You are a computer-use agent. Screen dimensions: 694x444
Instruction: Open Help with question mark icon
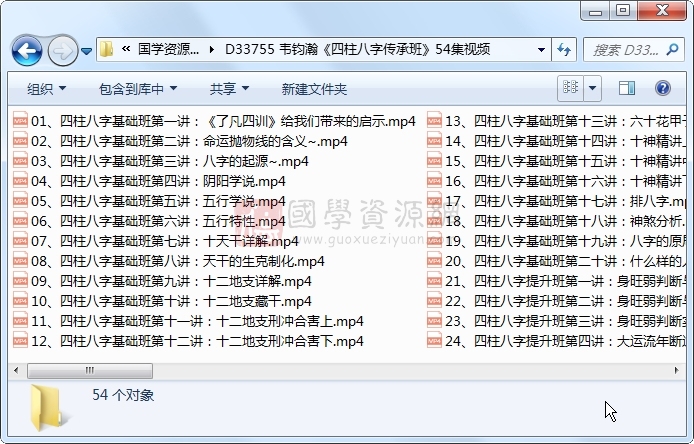click(663, 88)
